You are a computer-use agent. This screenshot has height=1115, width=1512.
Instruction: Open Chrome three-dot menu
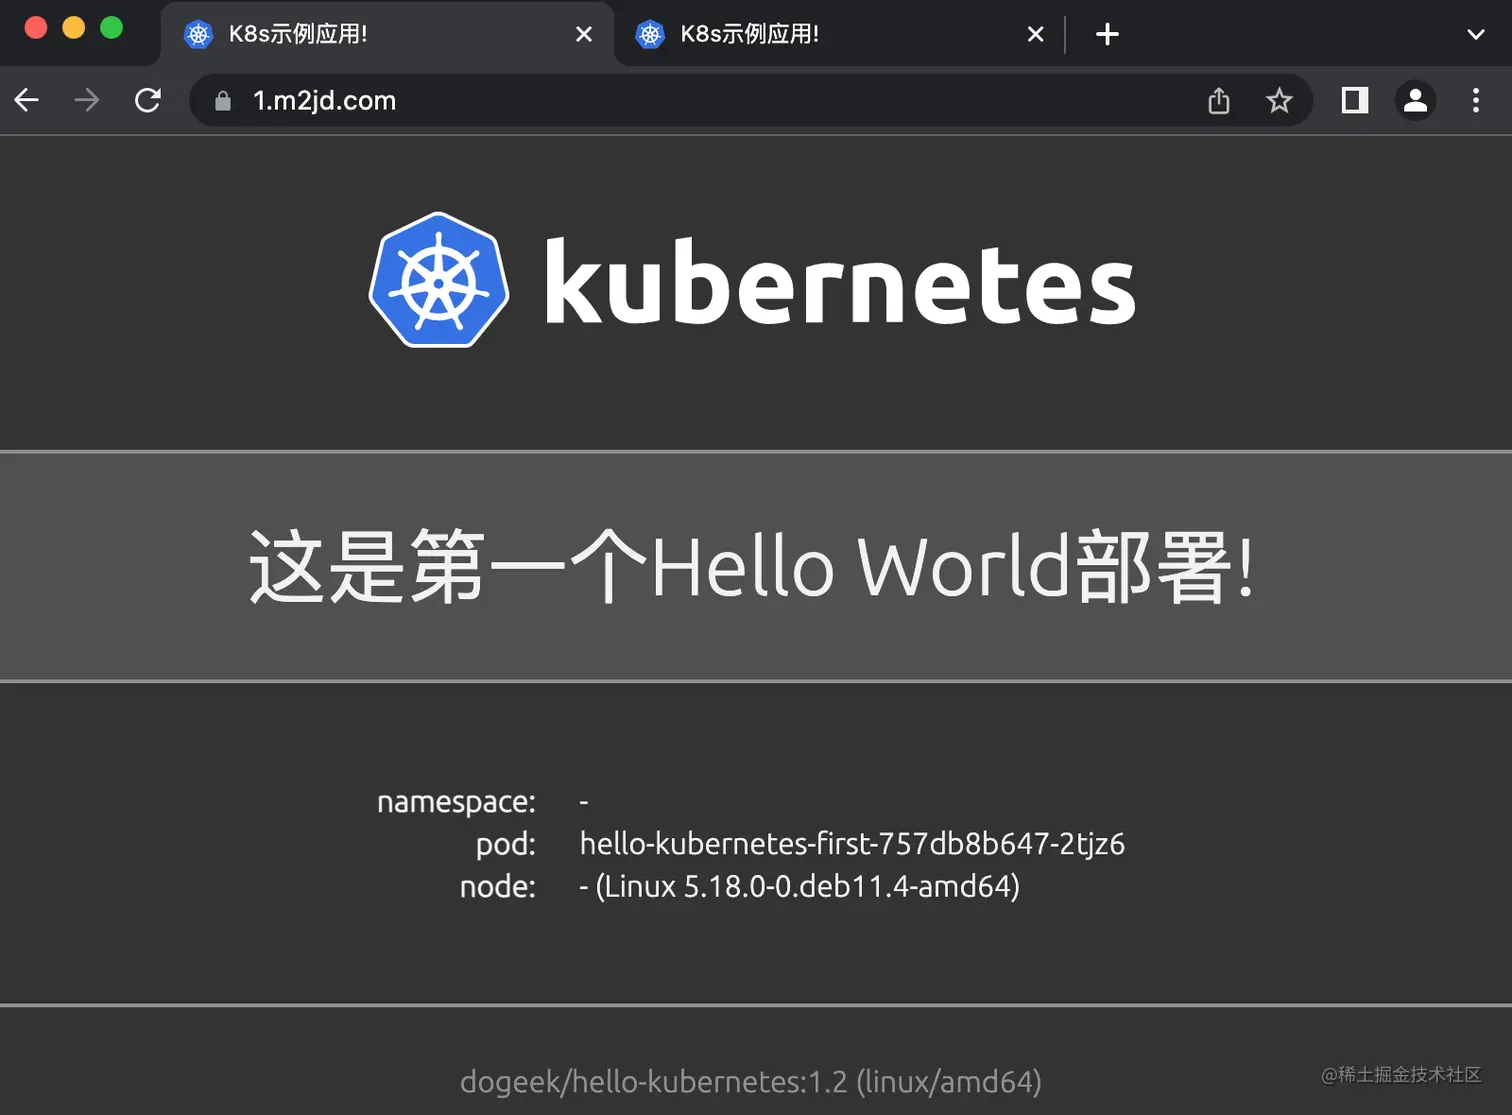pos(1476,100)
